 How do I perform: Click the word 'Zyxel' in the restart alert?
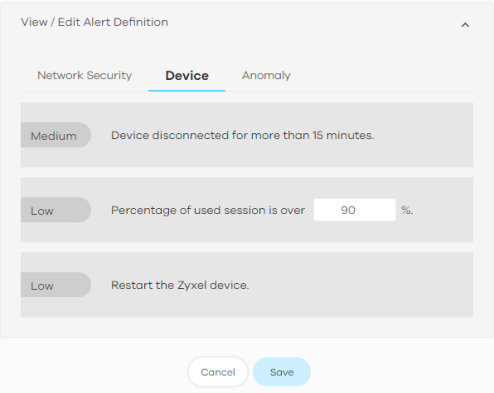(192, 286)
